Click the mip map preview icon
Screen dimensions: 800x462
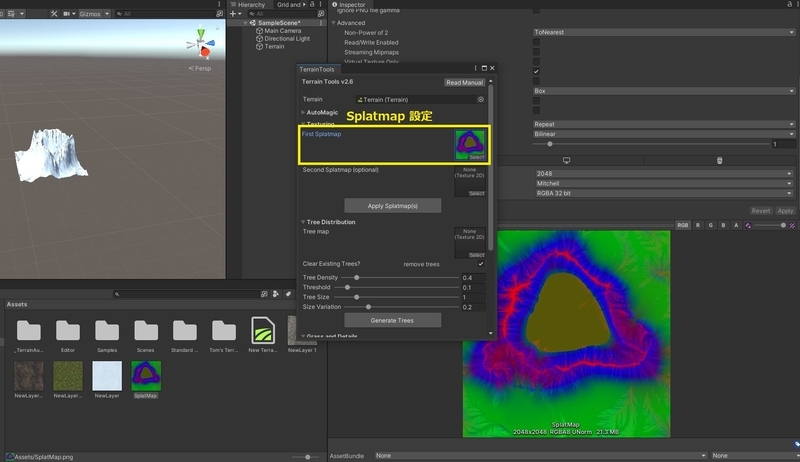(748, 225)
